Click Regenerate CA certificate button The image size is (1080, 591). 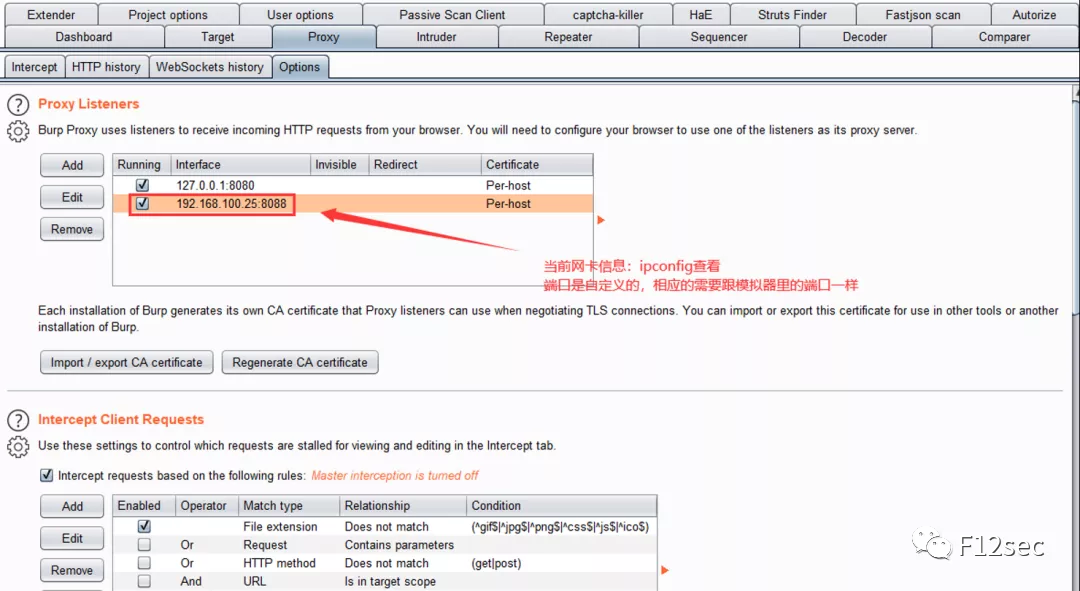[300, 362]
